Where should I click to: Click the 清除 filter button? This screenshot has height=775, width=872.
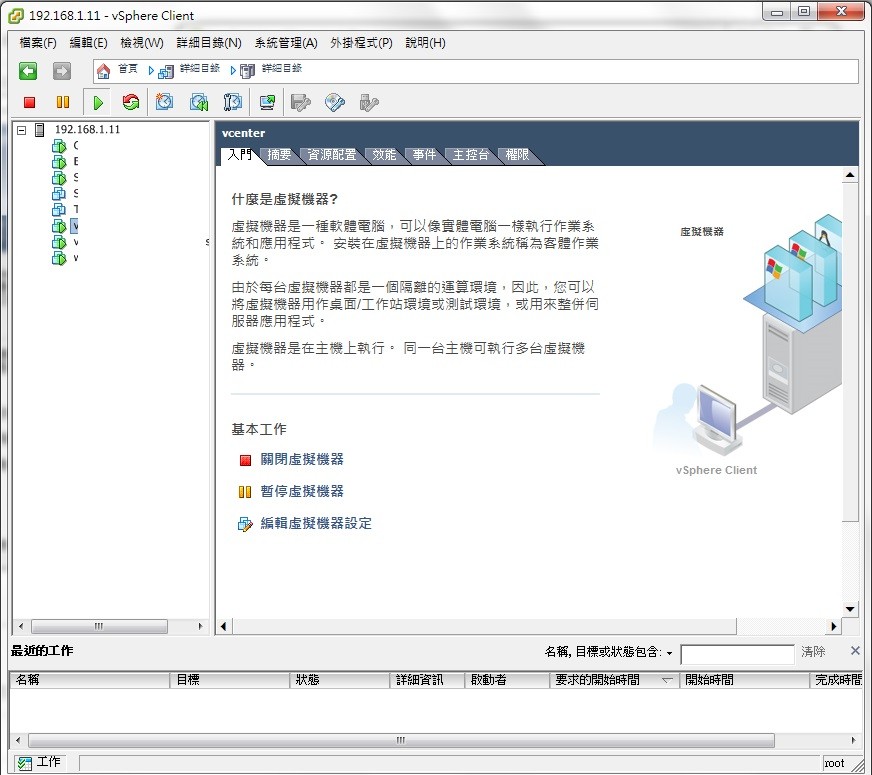(813, 652)
